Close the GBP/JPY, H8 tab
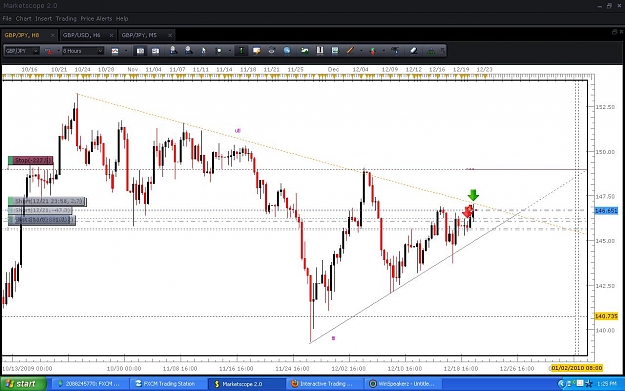Image resolution: width=625 pixels, height=391 pixels. (x=53, y=35)
